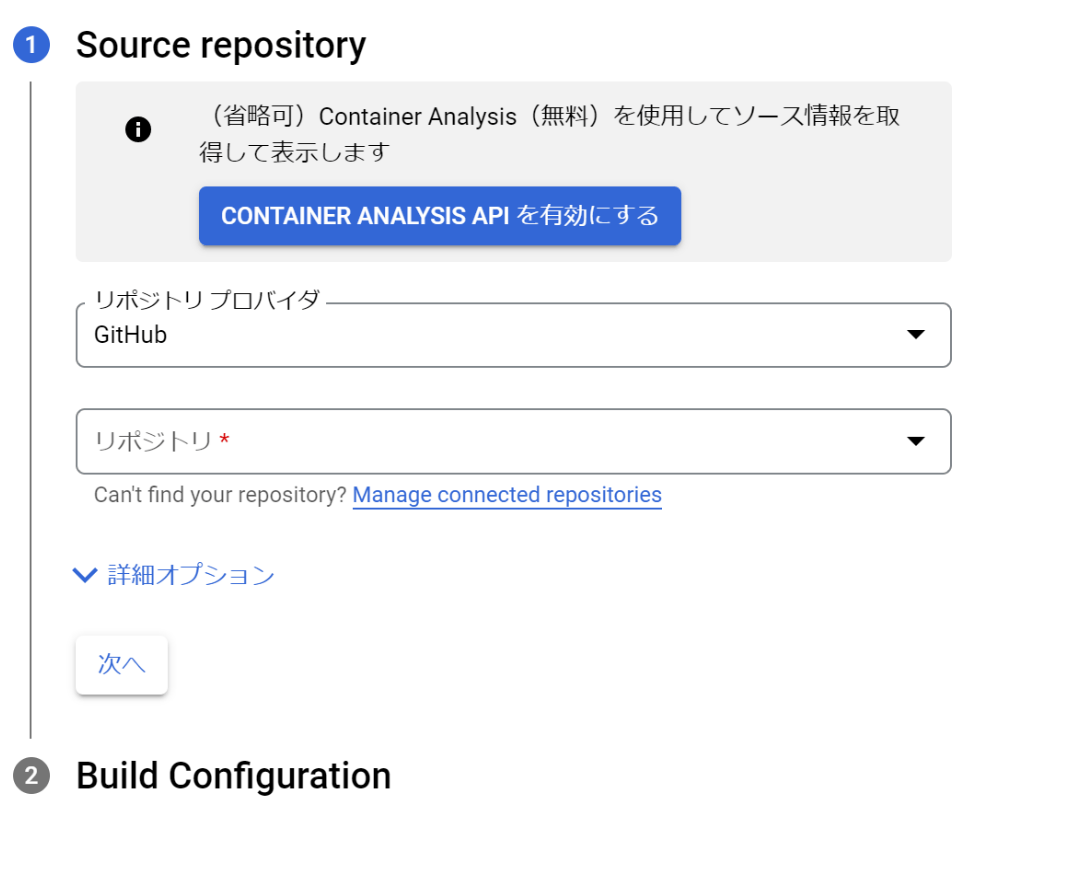The image size is (1076, 869).
Task: Click the step 2 circle icon
Action: pyautogui.click(x=32, y=776)
